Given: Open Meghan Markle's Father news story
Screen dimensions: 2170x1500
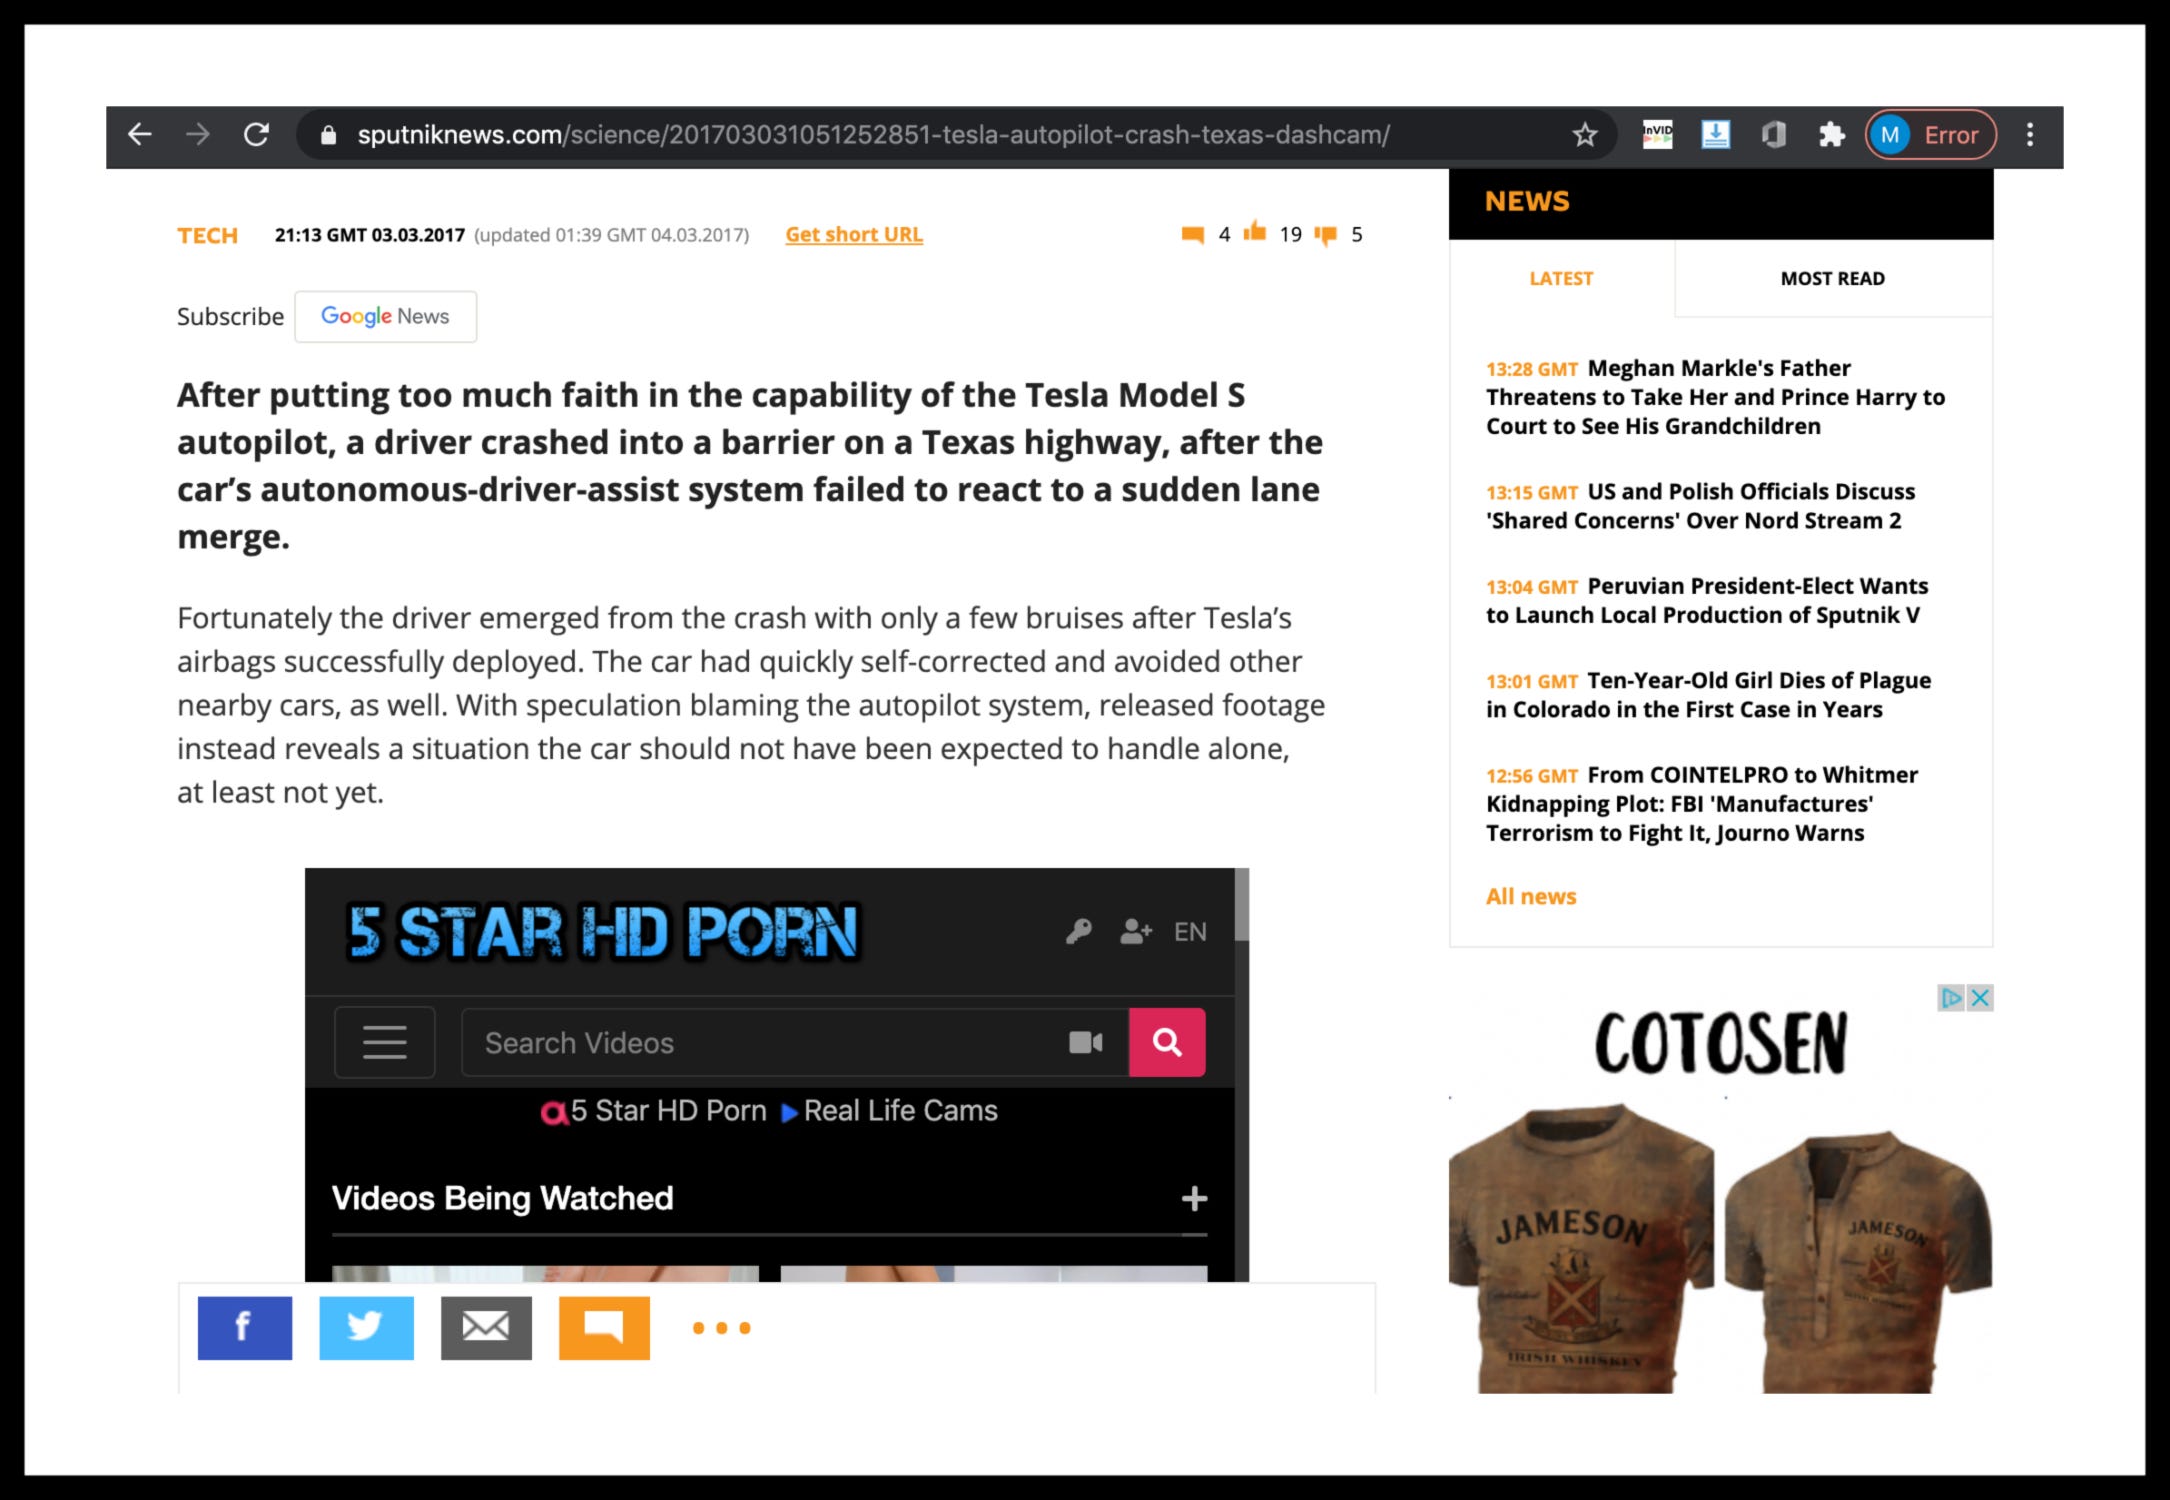Looking at the screenshot, I should coord(1715,397).
